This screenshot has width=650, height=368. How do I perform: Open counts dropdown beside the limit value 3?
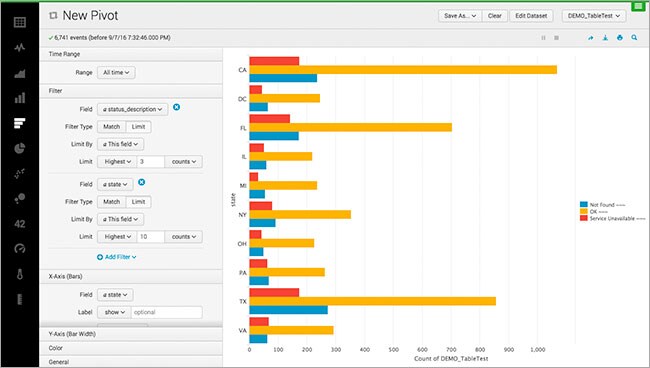pos(184,162)
